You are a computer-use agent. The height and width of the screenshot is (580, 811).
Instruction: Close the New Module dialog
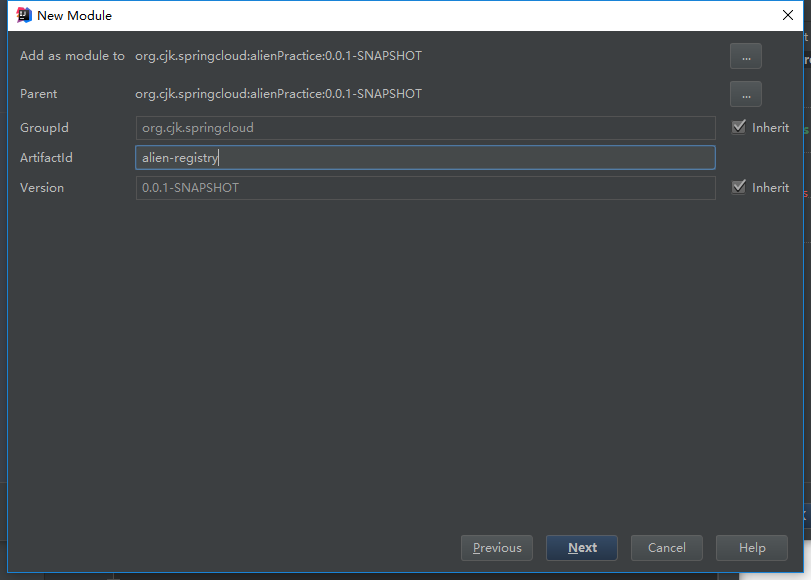click(x=787, y=16)
